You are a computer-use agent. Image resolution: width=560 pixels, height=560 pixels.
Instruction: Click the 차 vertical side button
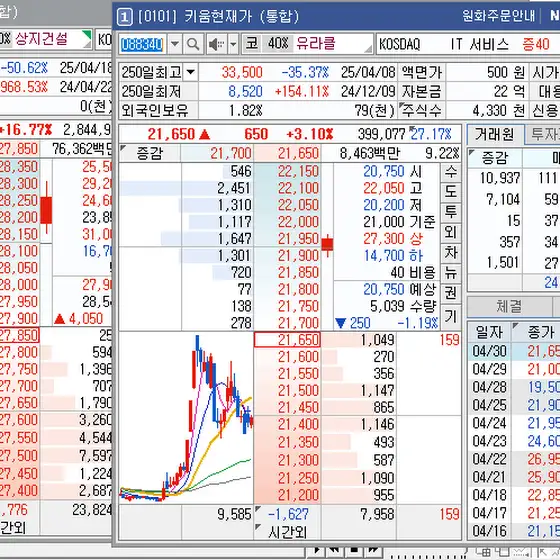tap(451, 252)
